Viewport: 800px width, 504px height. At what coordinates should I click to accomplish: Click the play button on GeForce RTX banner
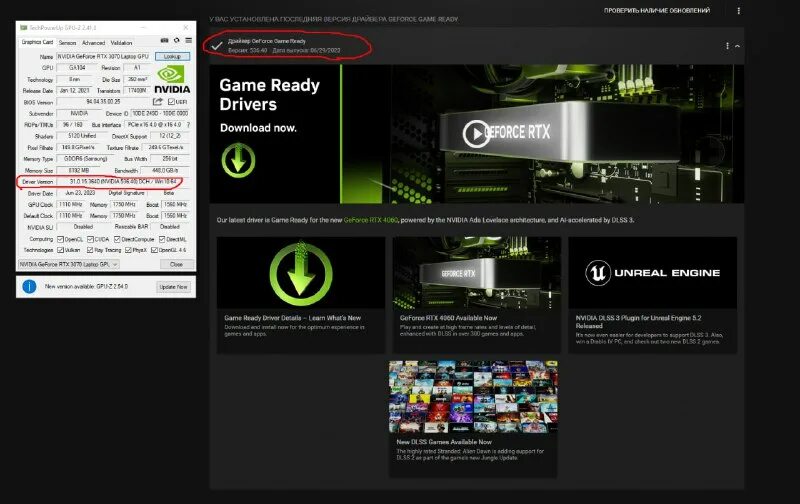tap(476, 134)
